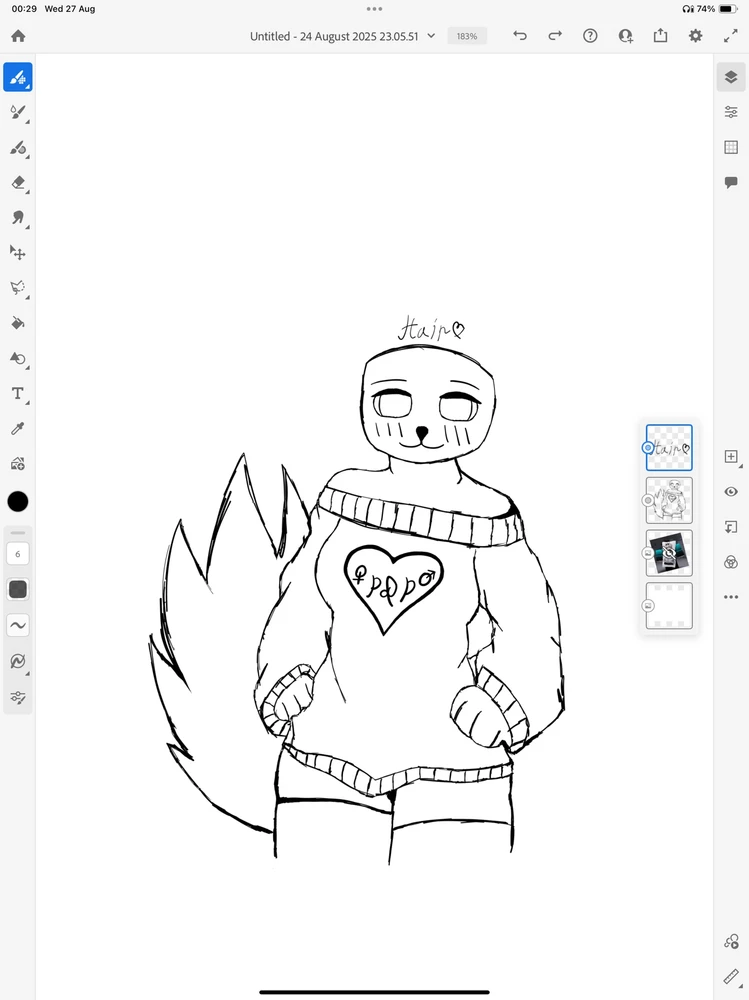The image size is (749, 1000).
Task: Open the Help menu
Action: click(590, 36)
